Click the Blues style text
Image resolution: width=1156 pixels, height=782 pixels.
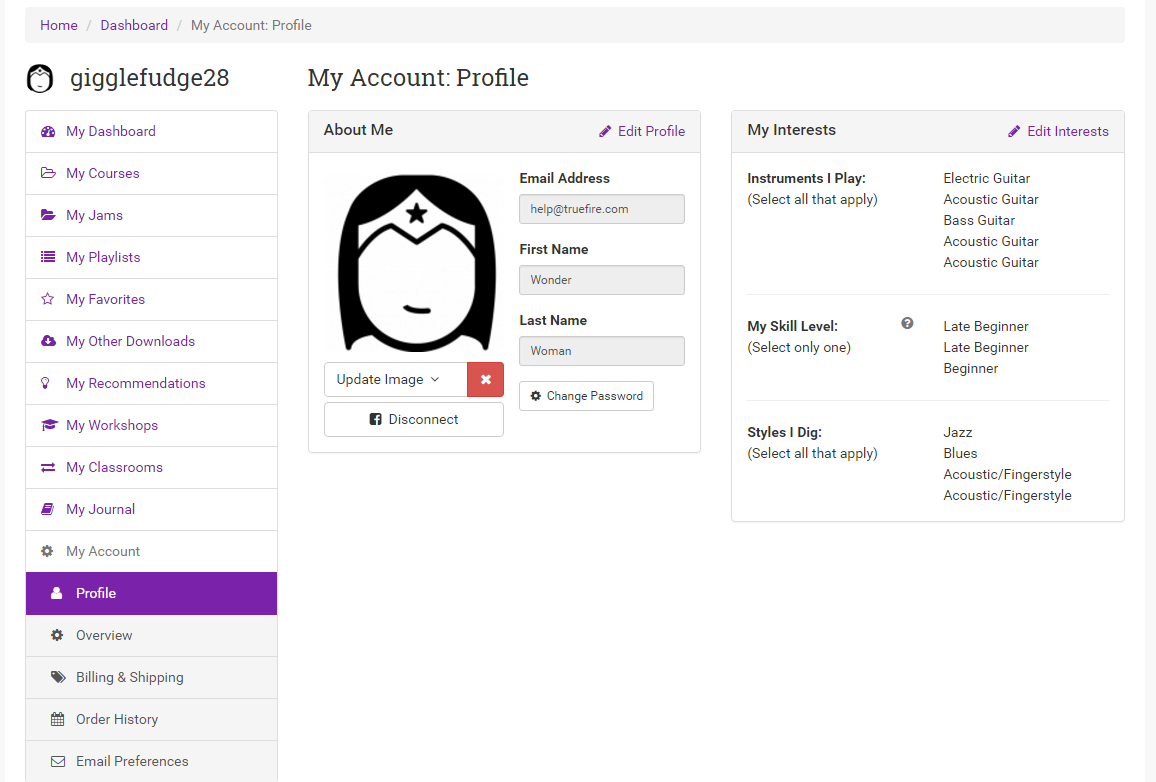960,453
